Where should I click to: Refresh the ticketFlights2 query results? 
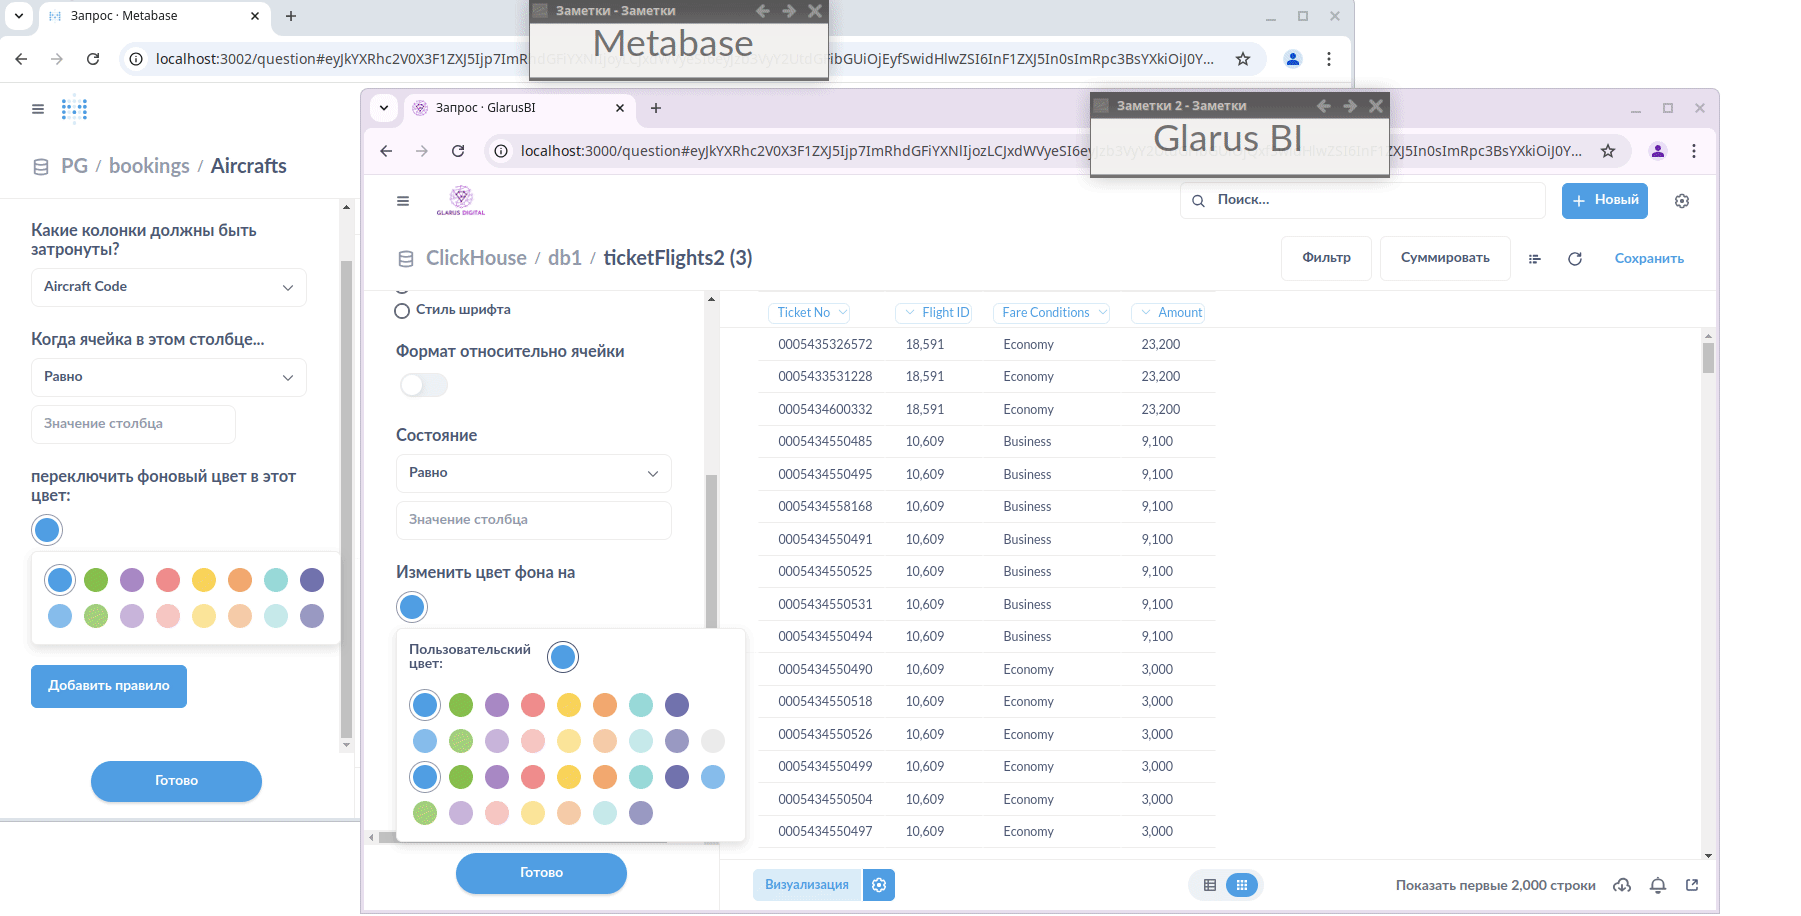click(x=1575, y=259)
